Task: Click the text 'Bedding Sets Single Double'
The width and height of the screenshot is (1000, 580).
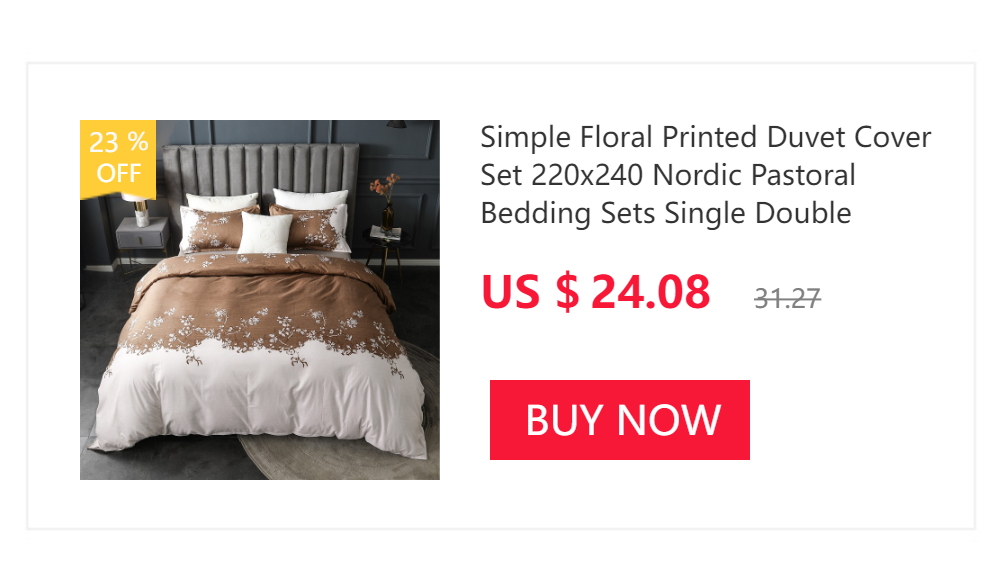Action: click(x=666, y=213)
